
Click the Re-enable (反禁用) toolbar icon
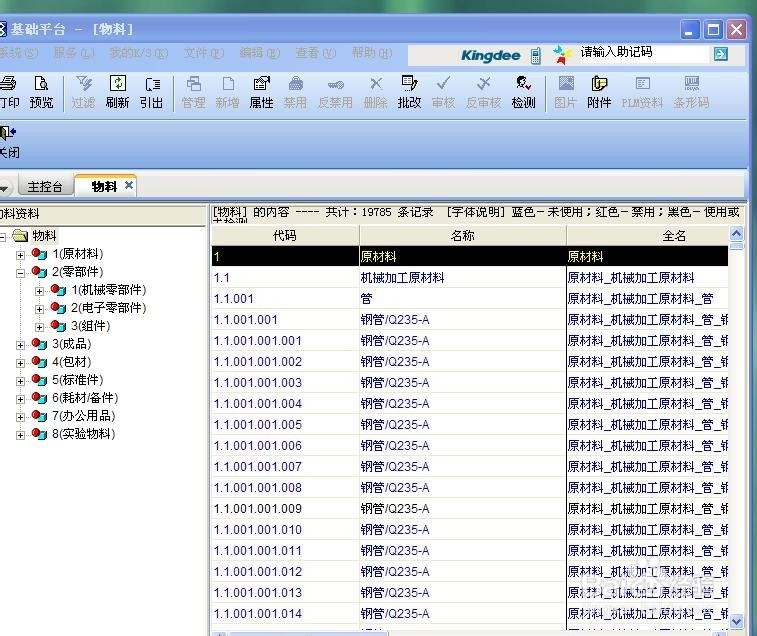pyautogui.click(x=336, y=92)
